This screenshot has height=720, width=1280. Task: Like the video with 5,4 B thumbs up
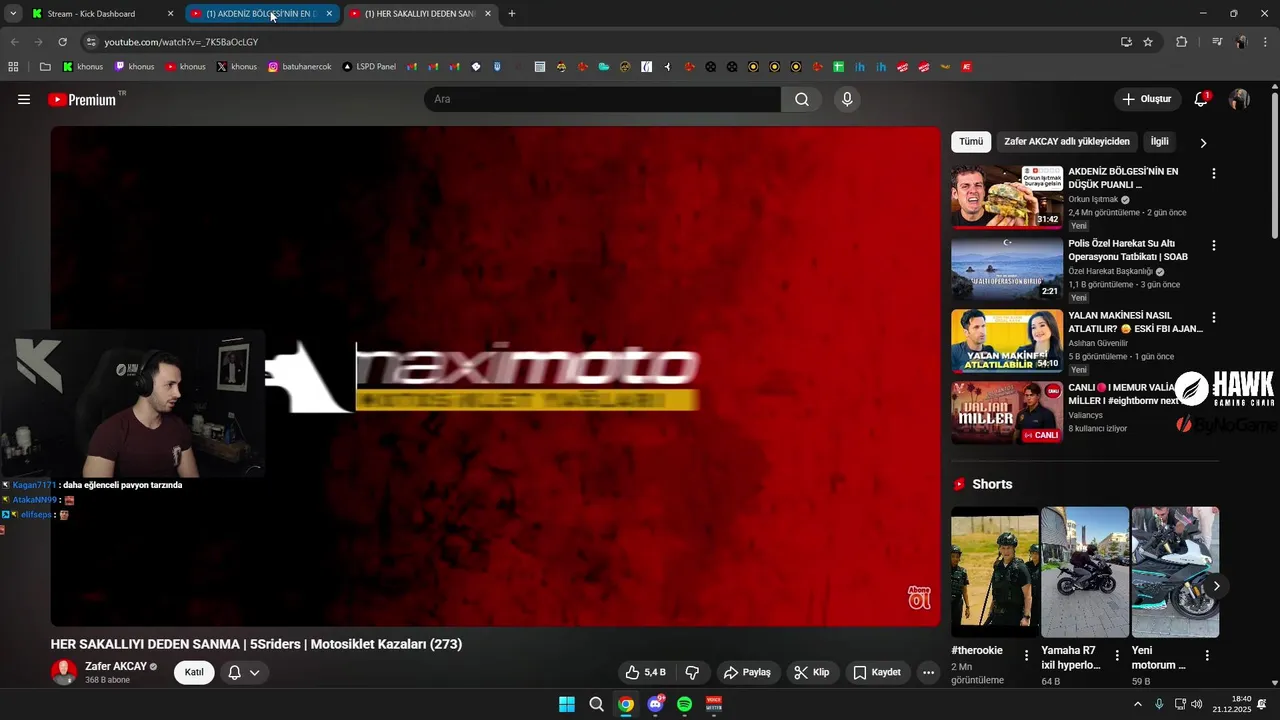[x=645, y=672]
